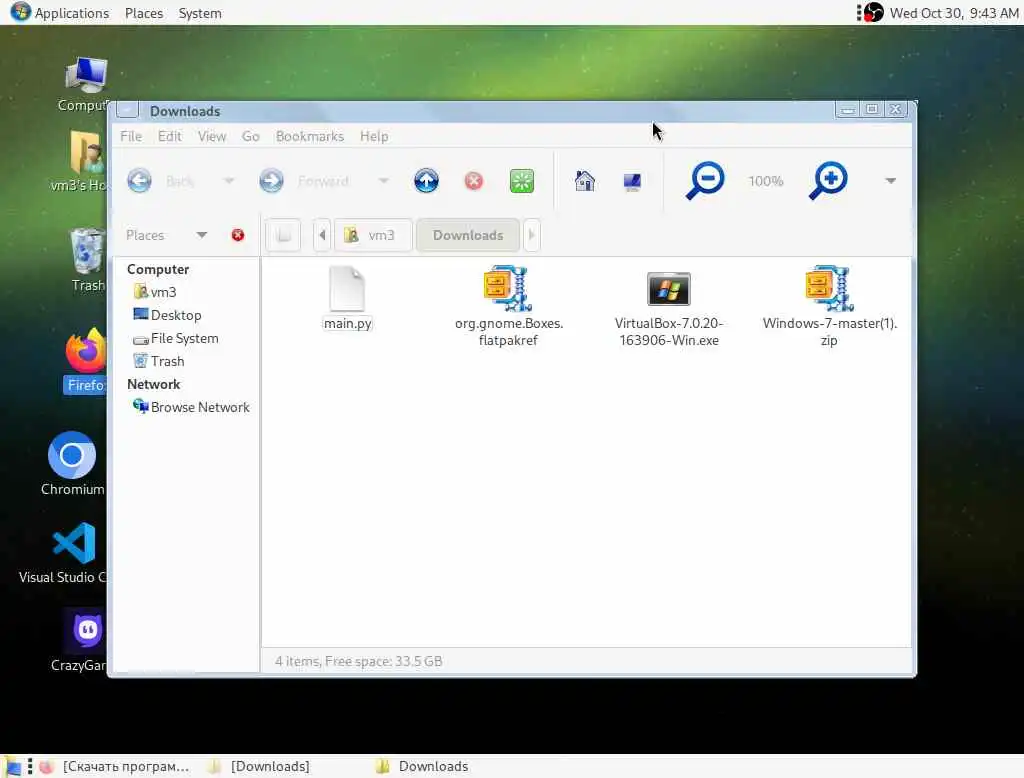Click the date and time clock

point(953,13)
